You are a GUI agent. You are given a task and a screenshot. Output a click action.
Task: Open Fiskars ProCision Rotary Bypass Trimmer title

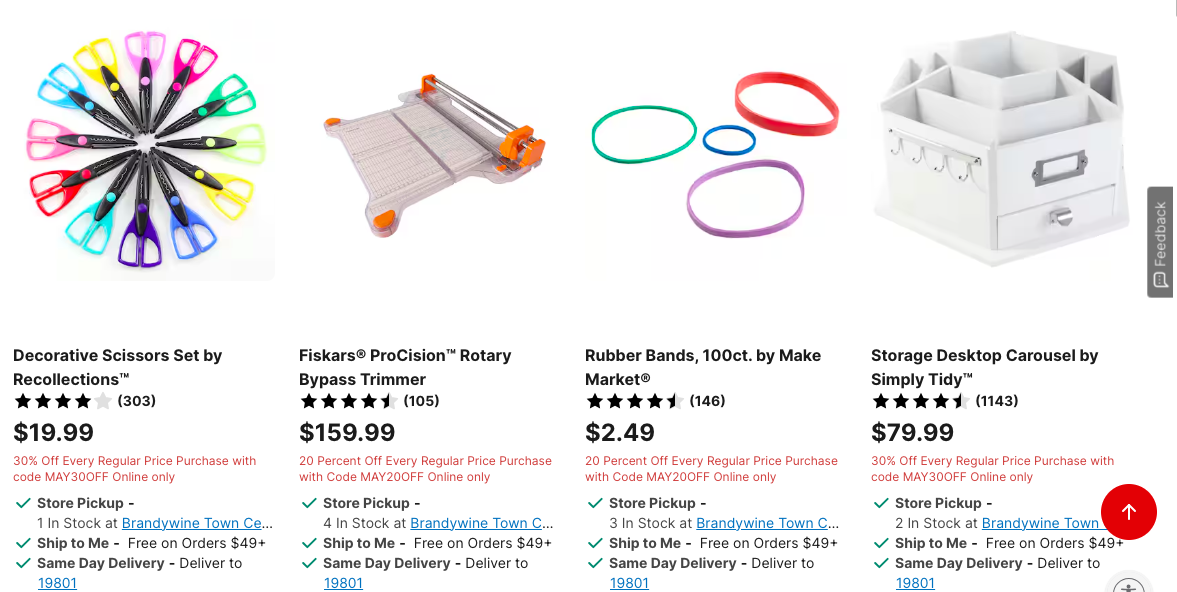[405, 367]
